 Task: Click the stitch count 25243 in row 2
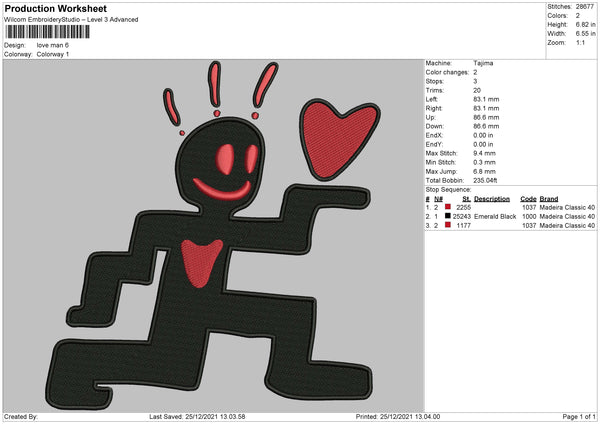[x=462, y=217]
